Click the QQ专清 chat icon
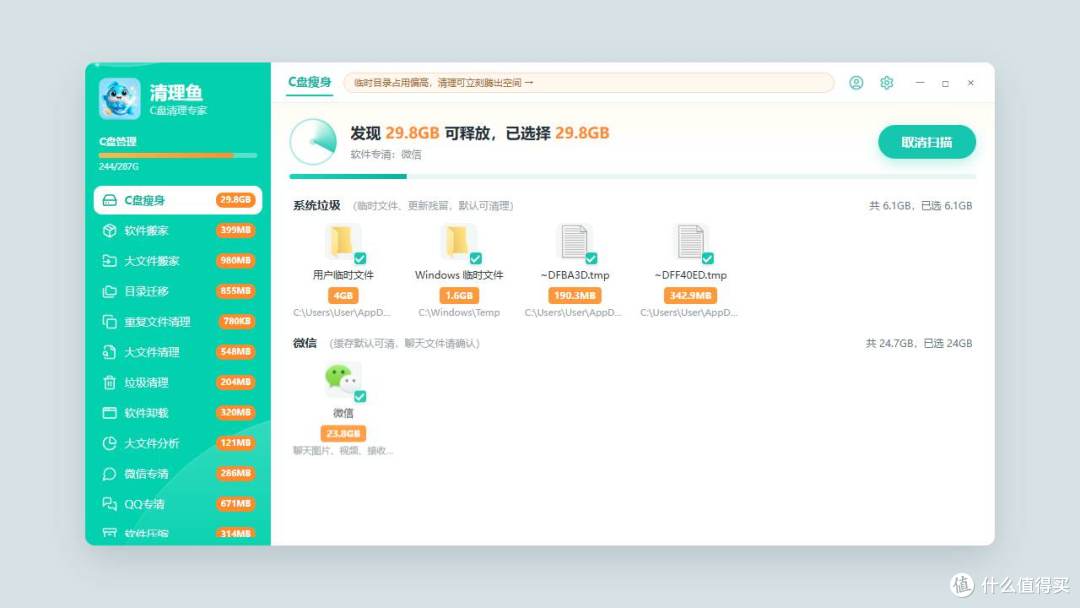This screenshot has width=1080, height=608. (109, 503)
